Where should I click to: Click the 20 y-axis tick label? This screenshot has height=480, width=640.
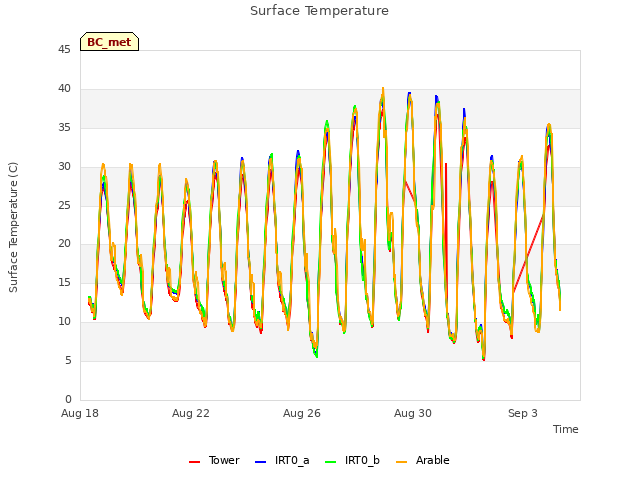[64, 243]
